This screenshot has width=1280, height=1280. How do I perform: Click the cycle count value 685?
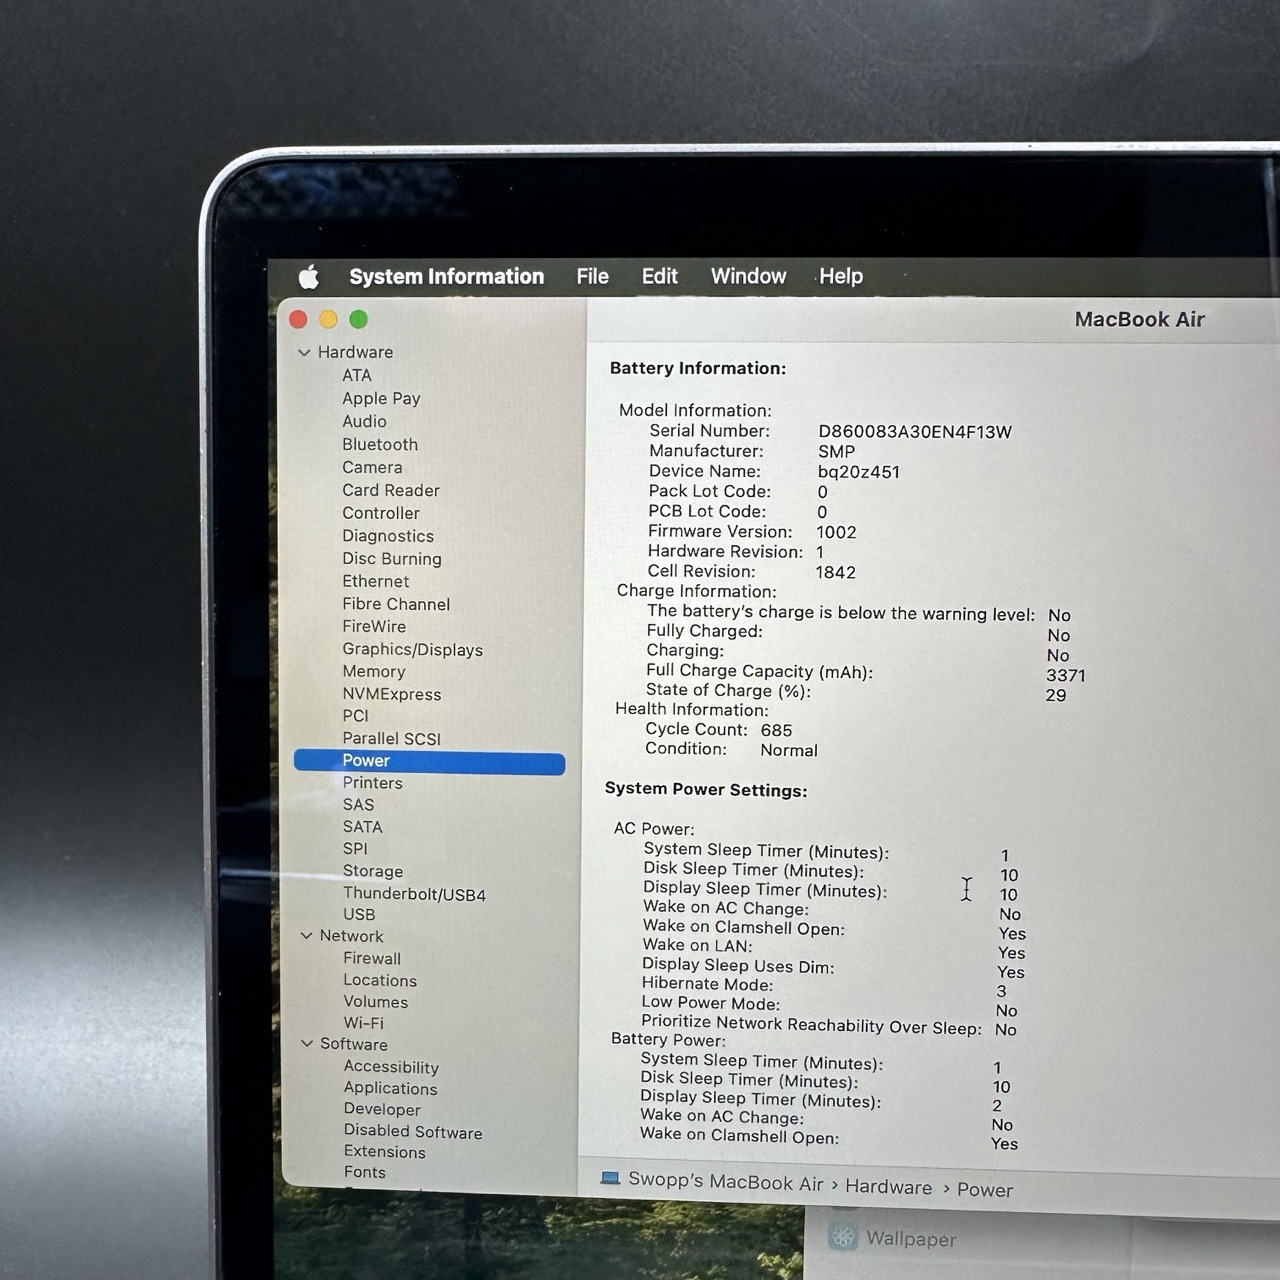coord(776,731)
